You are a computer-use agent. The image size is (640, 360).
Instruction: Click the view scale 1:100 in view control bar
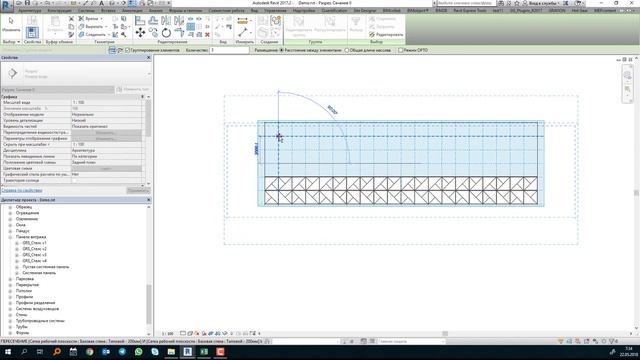click(x=167, y=334)
